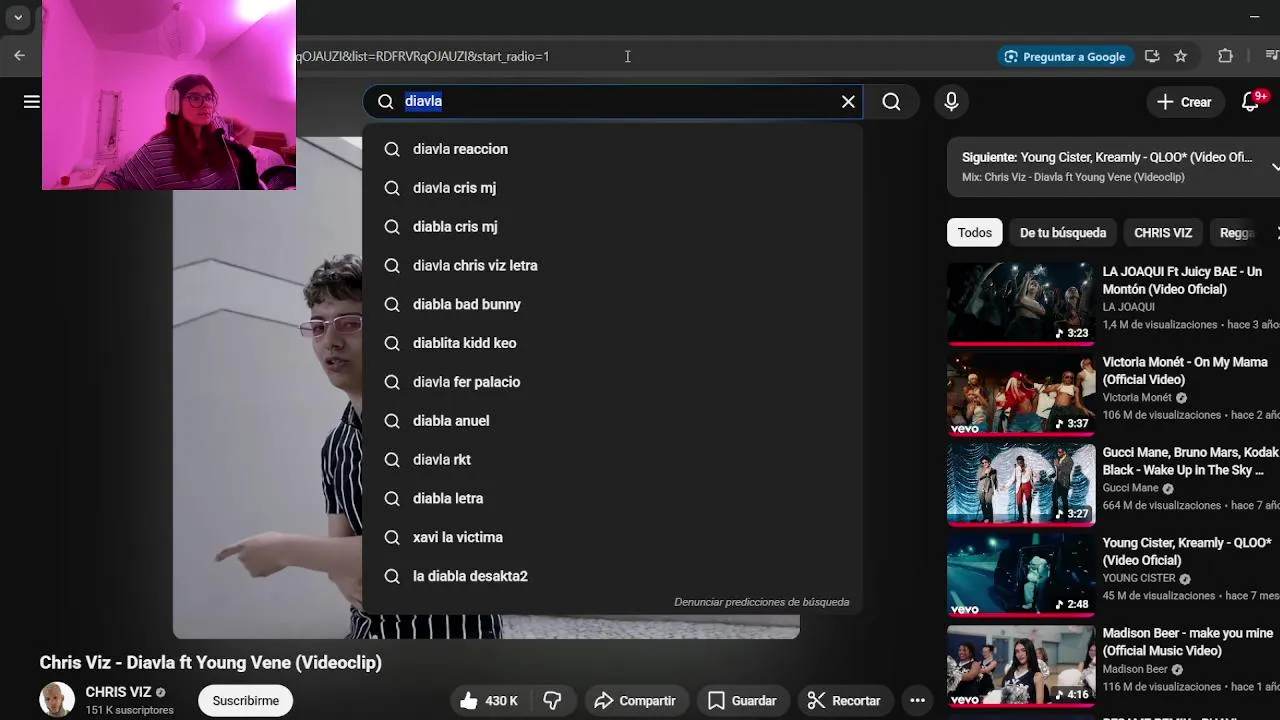Click the browser address bar URL
The width and height of the screenshot is (1280, 720).
coord(422,57)
